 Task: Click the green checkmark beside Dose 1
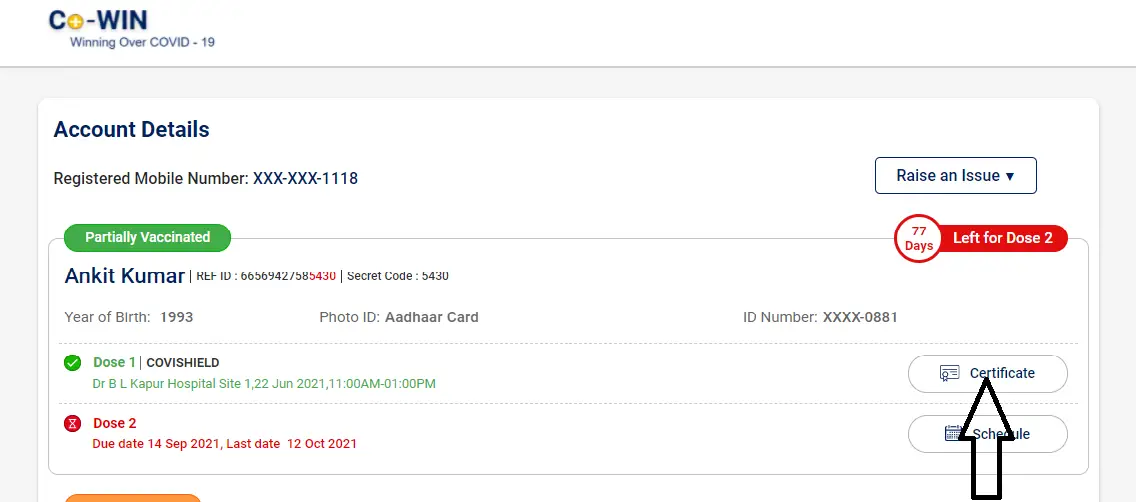coord(72,363)
